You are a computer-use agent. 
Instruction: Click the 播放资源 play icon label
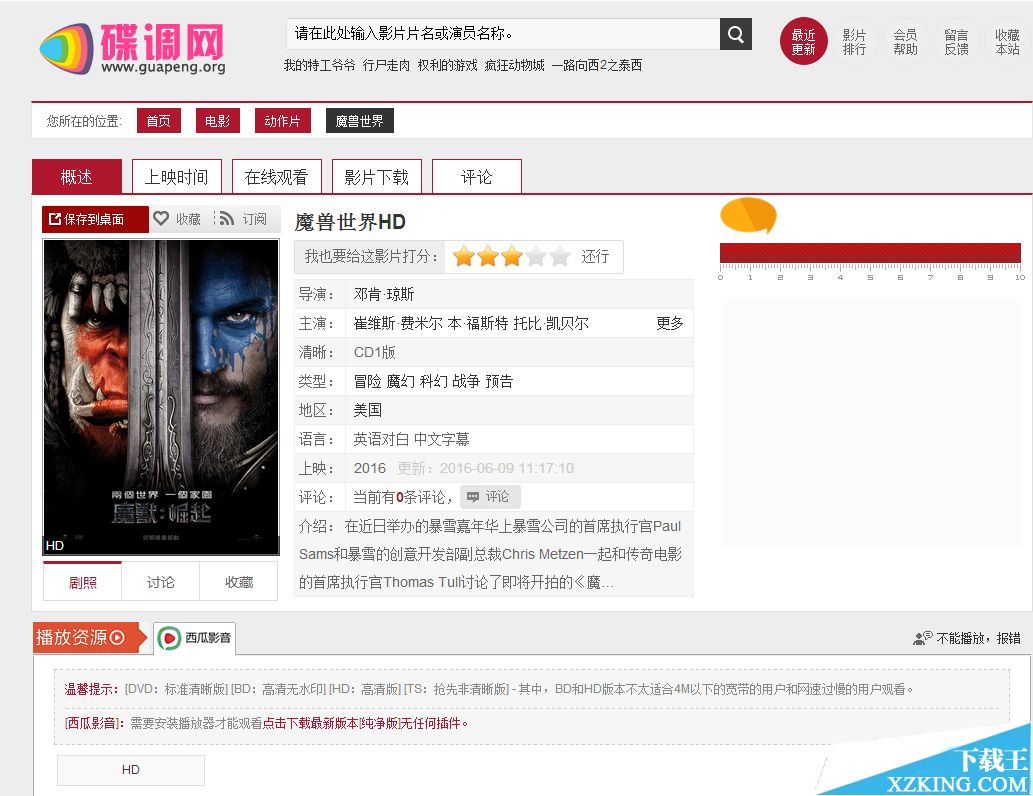pyautogui.click(x=89, y=637)
